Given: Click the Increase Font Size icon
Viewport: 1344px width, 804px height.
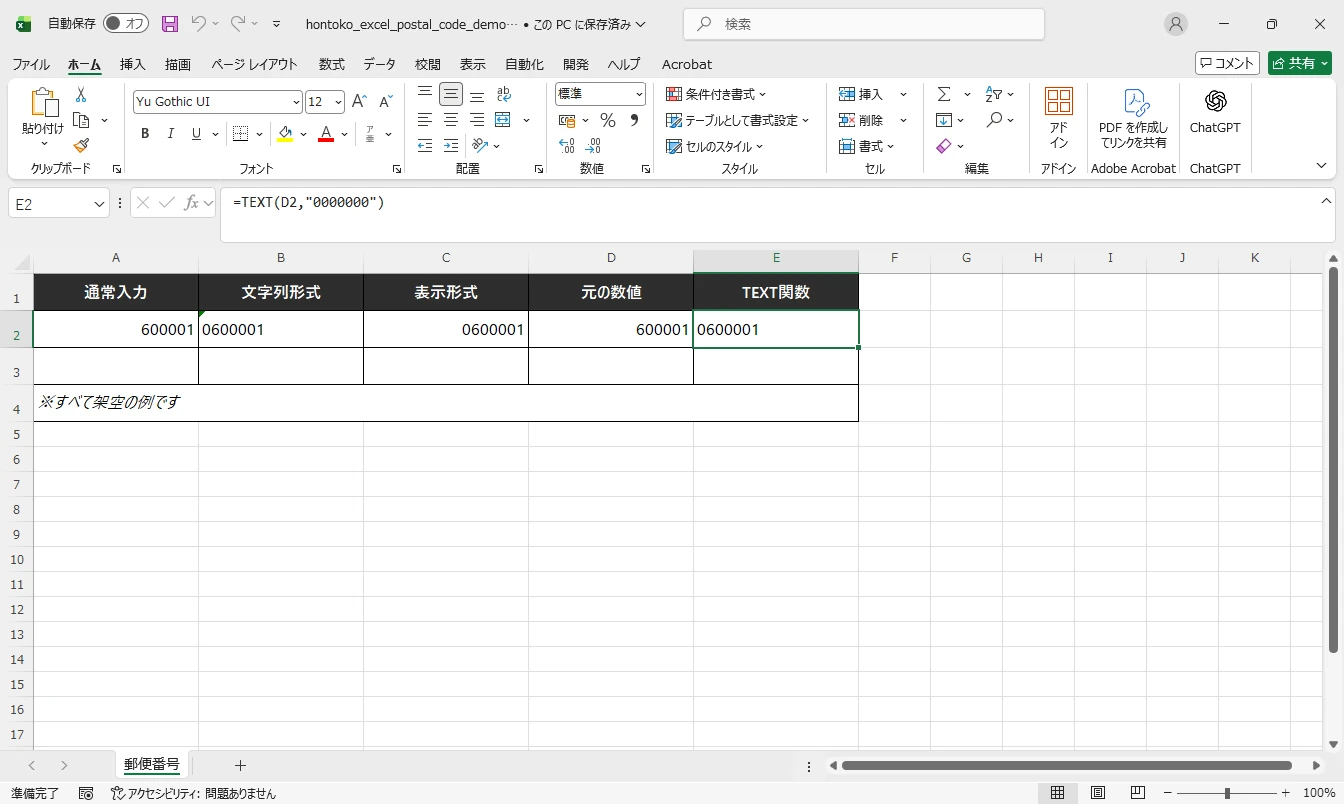Looking at the screenshot, I should pyautogui.click(x=359, y=102).
